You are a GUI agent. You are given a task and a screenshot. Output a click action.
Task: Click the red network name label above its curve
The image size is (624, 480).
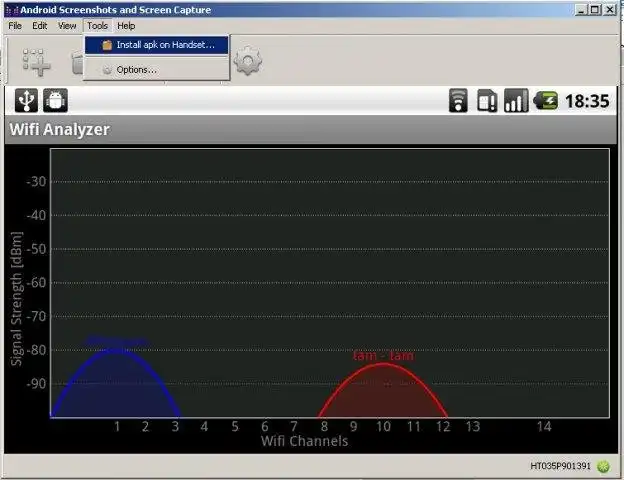coord(383,355)
